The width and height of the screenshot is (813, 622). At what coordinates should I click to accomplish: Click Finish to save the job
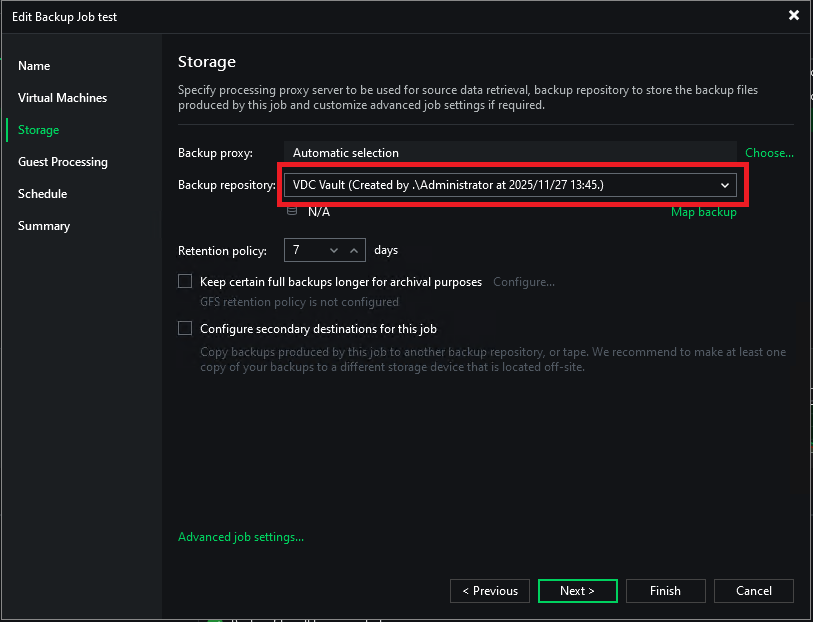click(x=665, y=591)
